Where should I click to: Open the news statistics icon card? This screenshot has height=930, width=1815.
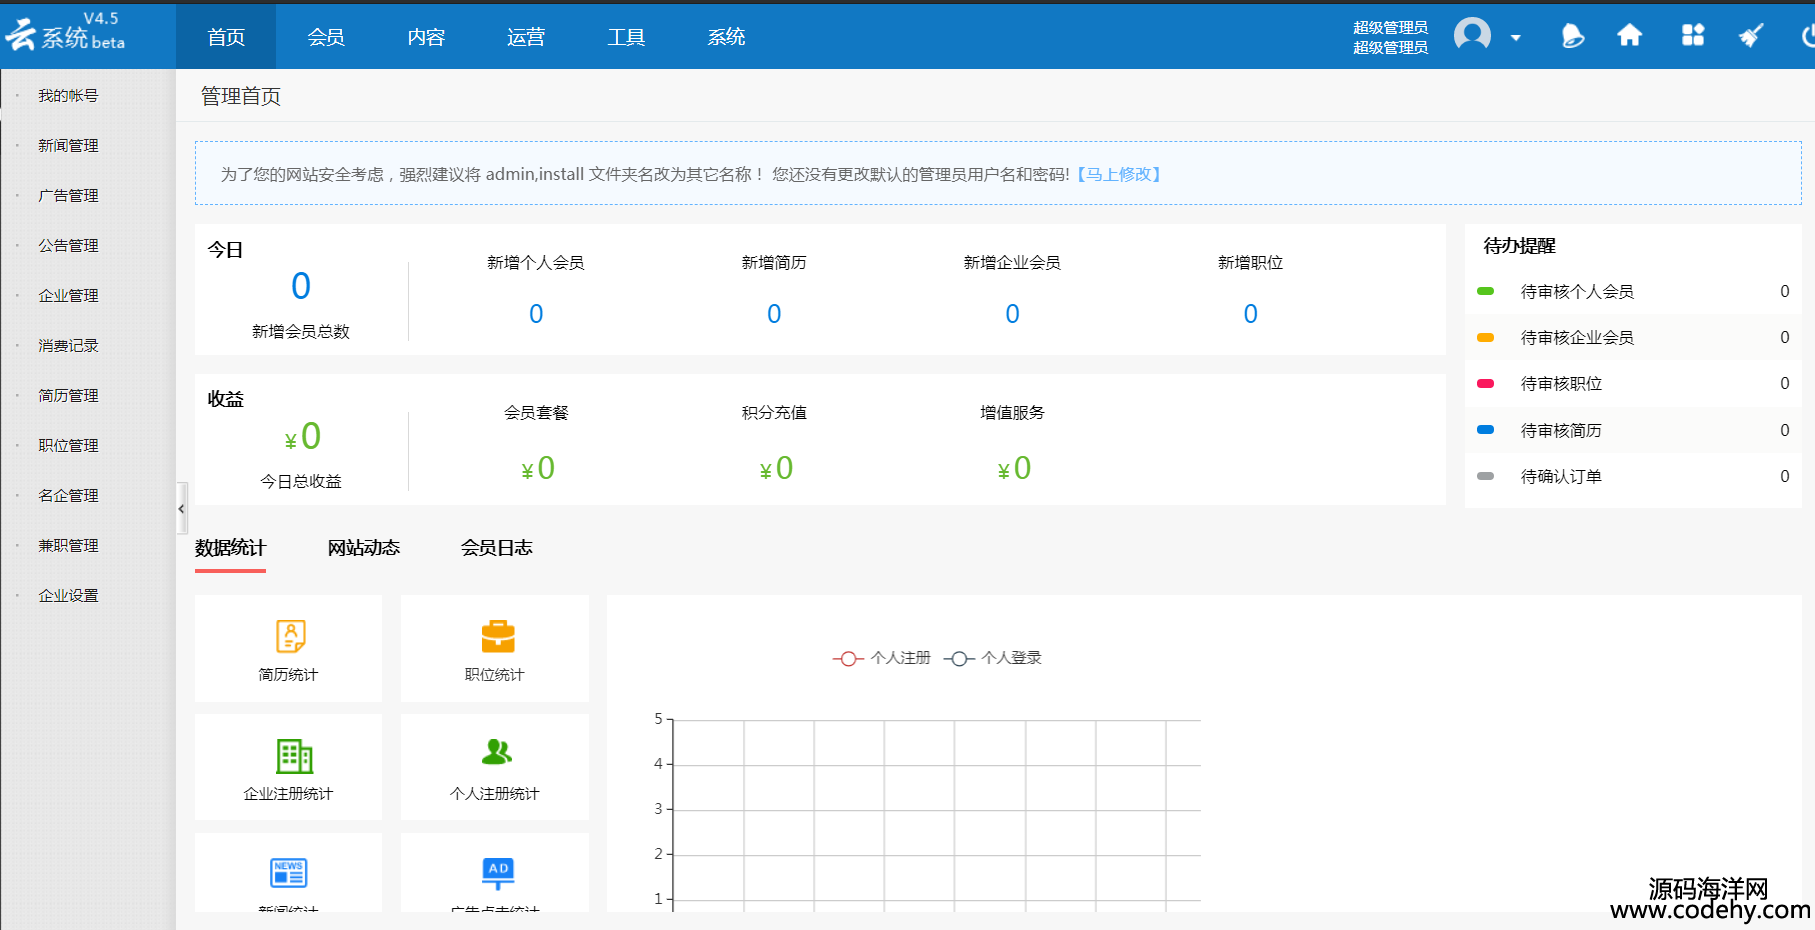[289, 873]
